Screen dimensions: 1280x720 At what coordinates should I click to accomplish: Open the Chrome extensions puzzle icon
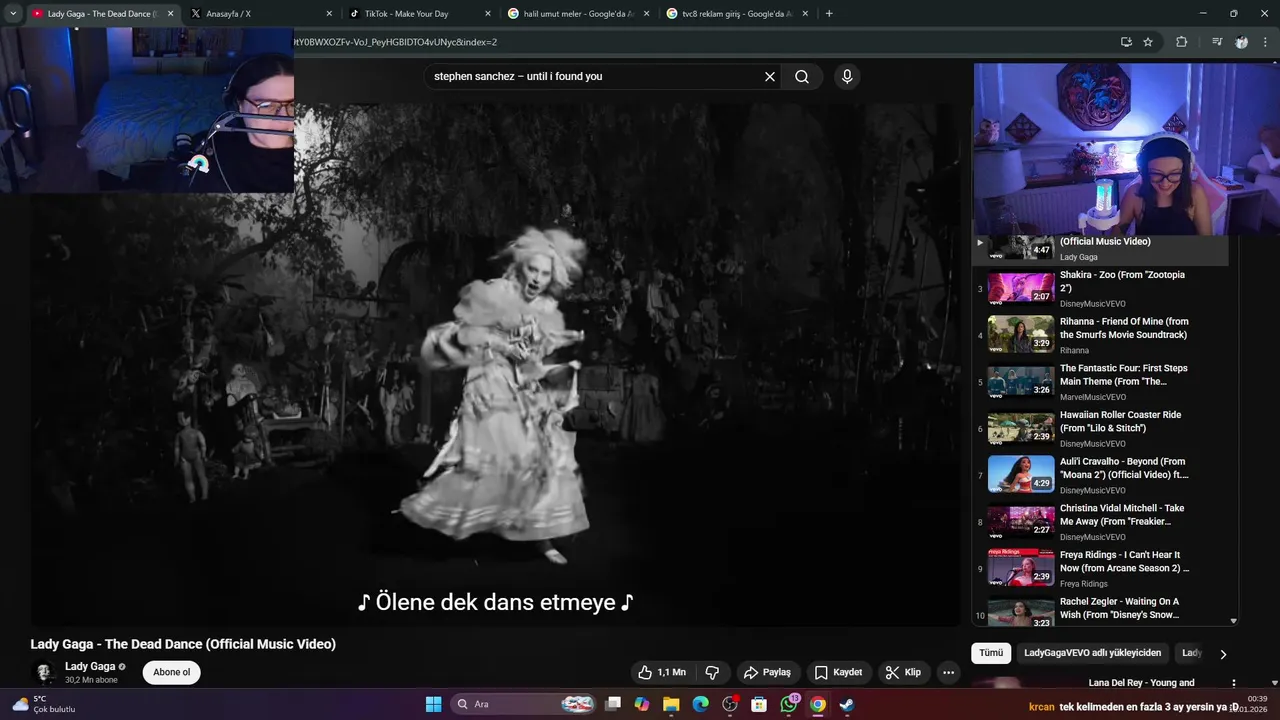click(x=1181, y=42)
